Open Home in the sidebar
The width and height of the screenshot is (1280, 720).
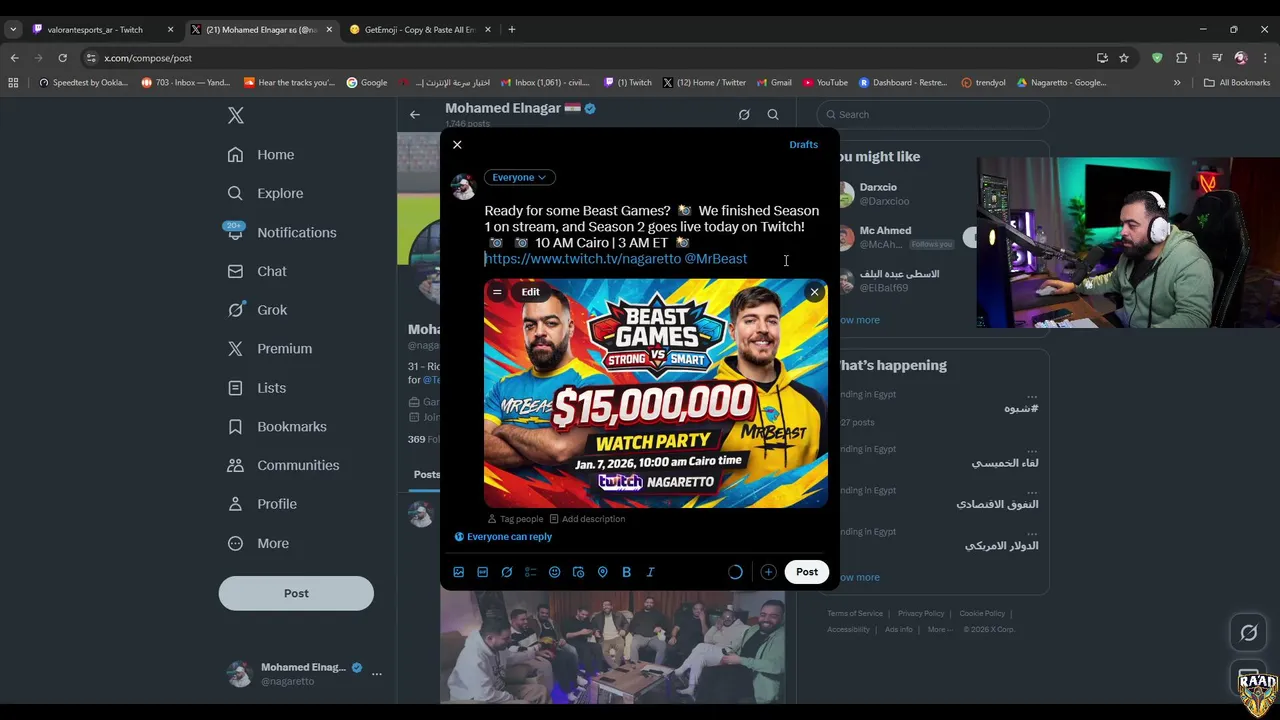pyautogui.click(x=261, y=155)
